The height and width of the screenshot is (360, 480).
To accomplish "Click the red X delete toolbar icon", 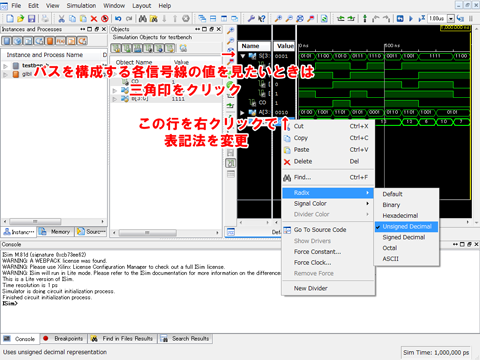I will pos(94,19).
